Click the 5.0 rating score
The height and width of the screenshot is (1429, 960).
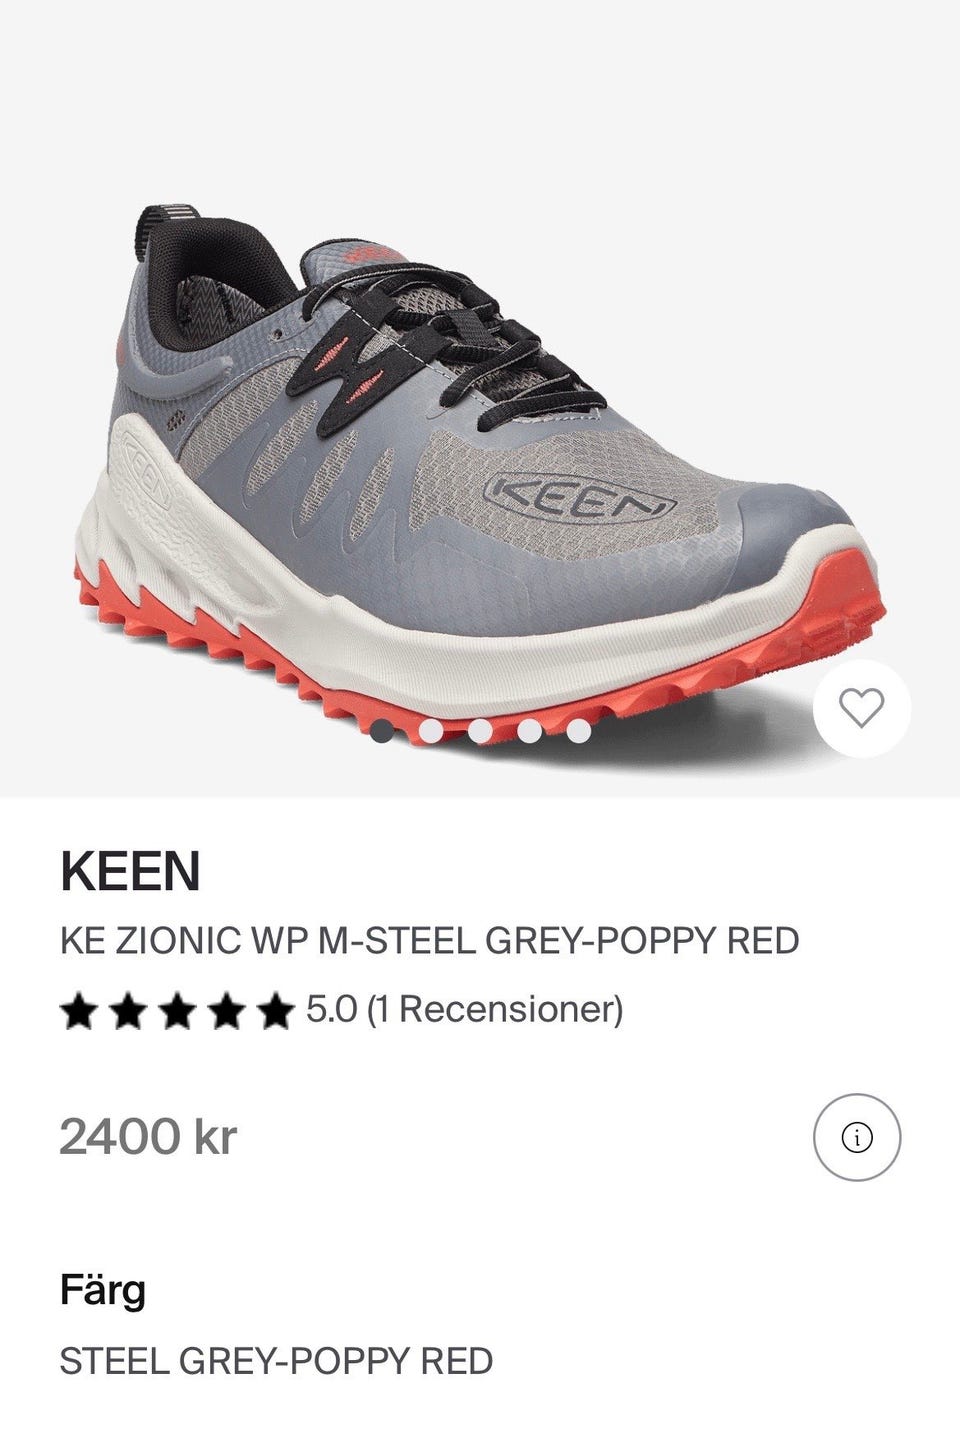click(x=331, y=1009)
